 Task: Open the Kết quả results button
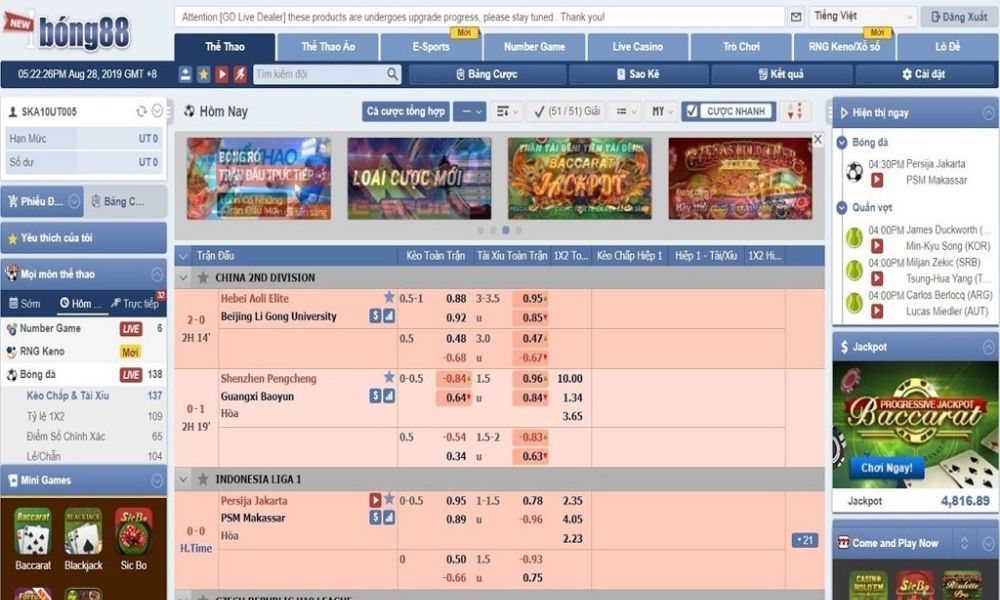tap(781, 75)
